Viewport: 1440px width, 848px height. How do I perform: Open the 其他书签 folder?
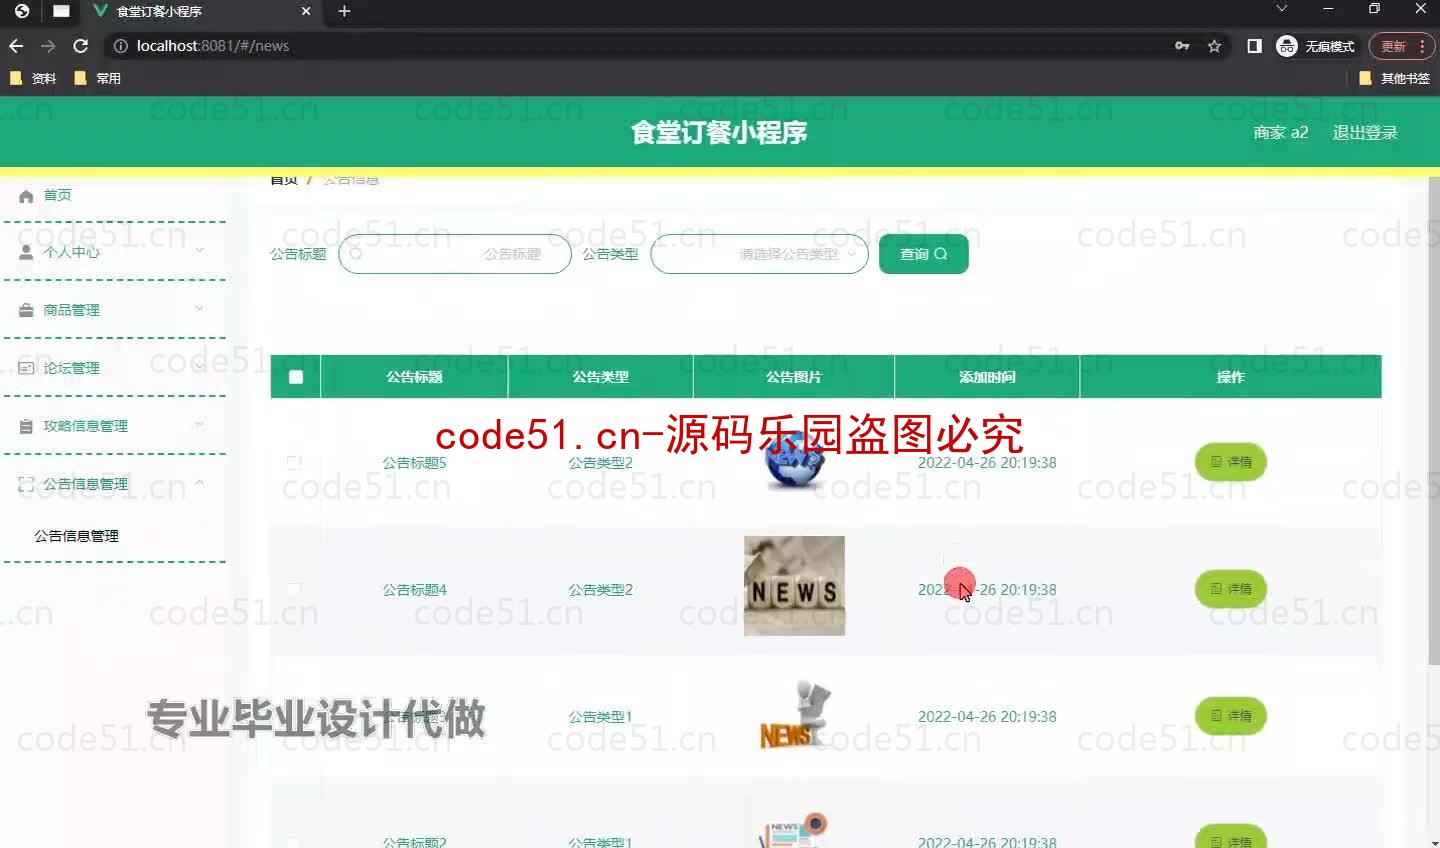[1394, 78]
